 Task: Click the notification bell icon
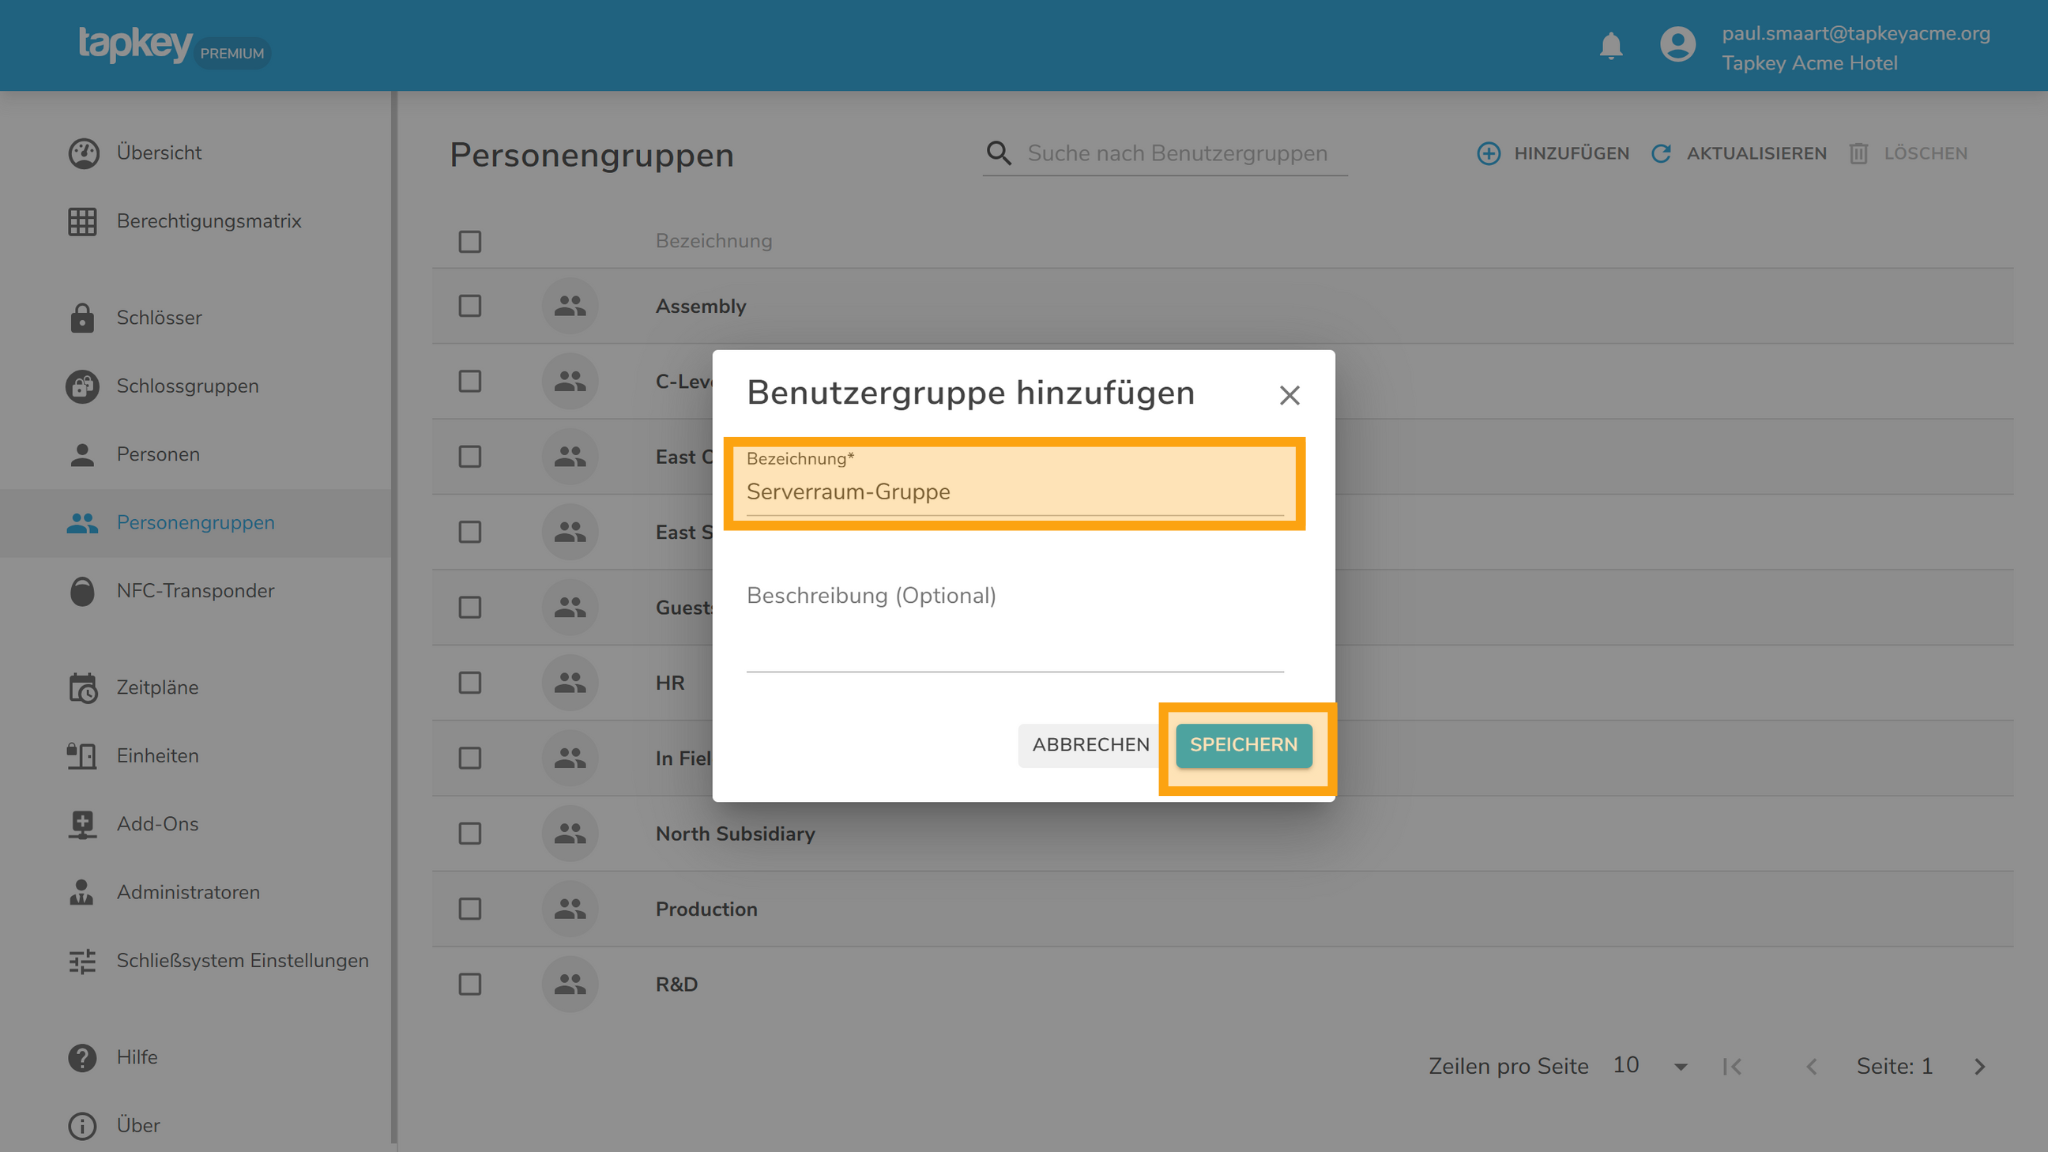[x=1611, y=46]
